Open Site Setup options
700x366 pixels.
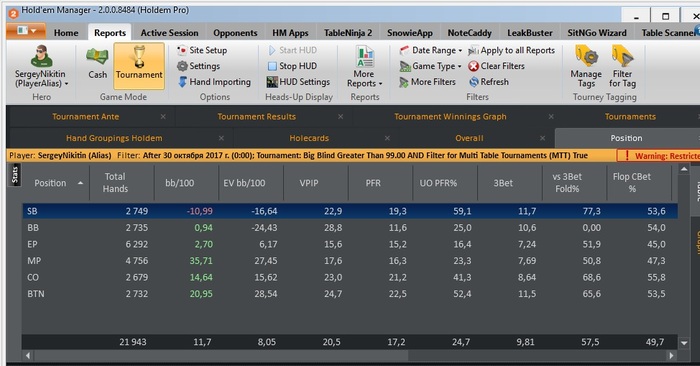click(202, 50)
